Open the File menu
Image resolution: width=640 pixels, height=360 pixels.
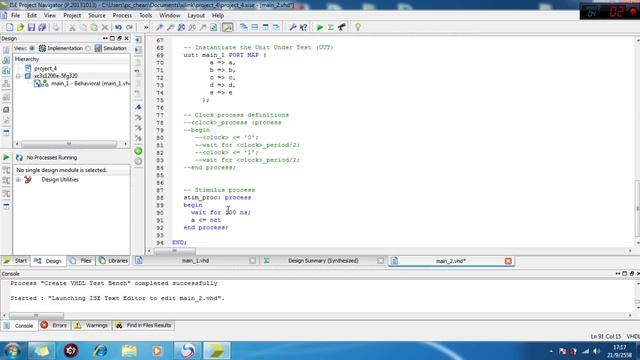[16, 16]
